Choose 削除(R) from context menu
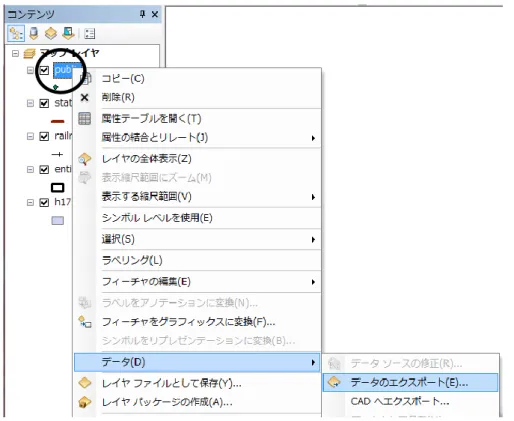This screenshot has height=421, width=514. coord(197,97)
